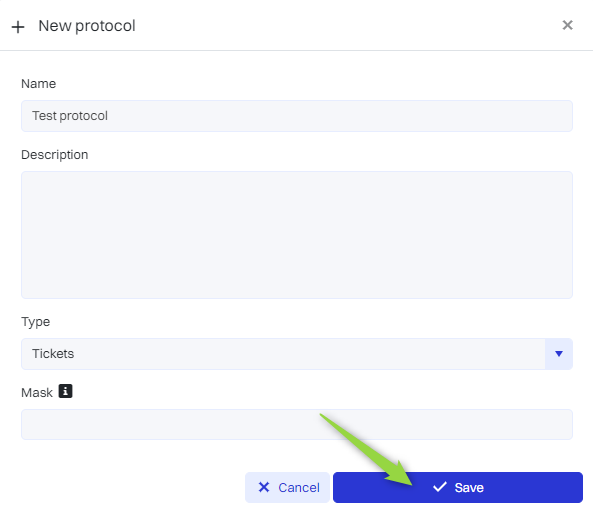Click the Name field label
The image size is (593, 515).
[39, 84]
